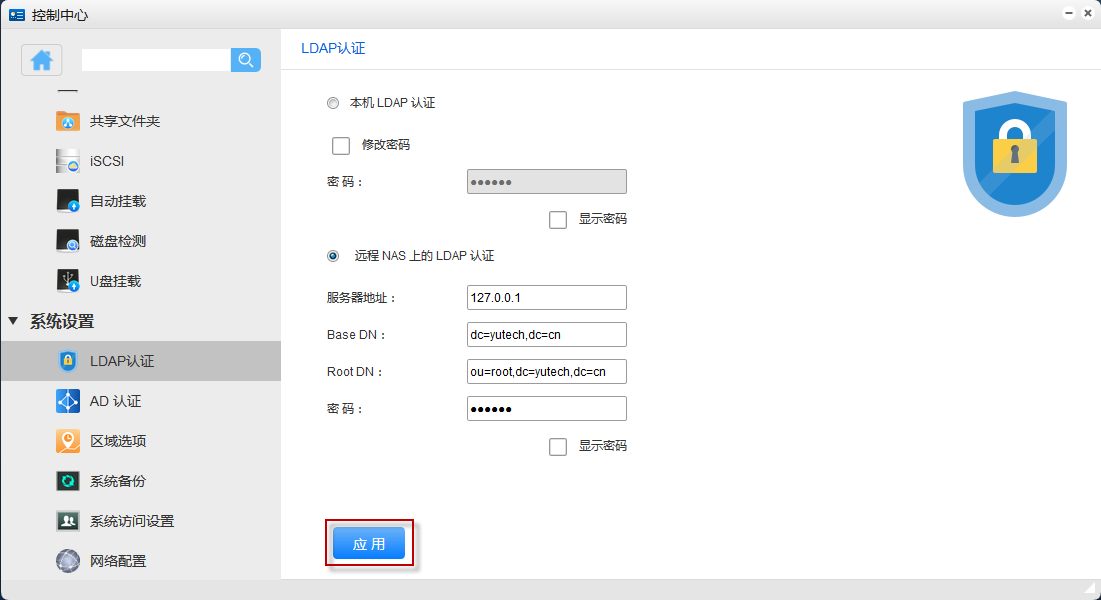Click the server address field 127.0.0.1
The height and width of the screenshot is (600, 1101).
pos(546,297)
